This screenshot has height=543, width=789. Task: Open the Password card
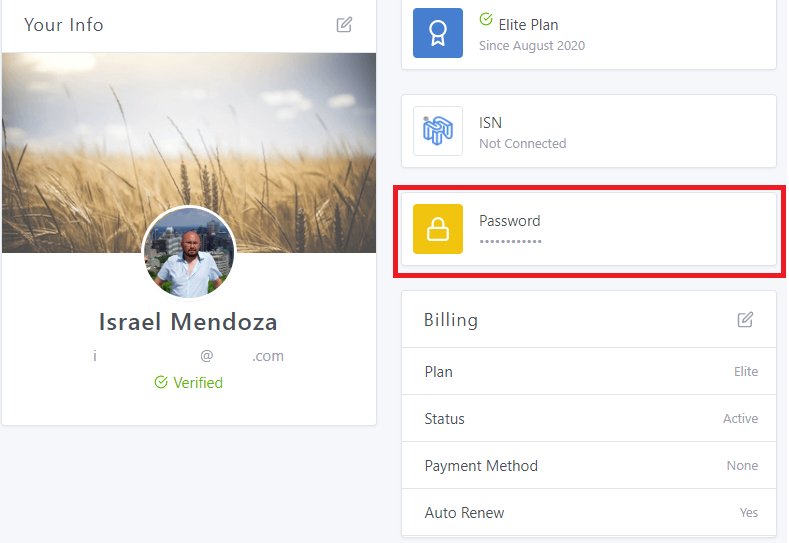620,229
